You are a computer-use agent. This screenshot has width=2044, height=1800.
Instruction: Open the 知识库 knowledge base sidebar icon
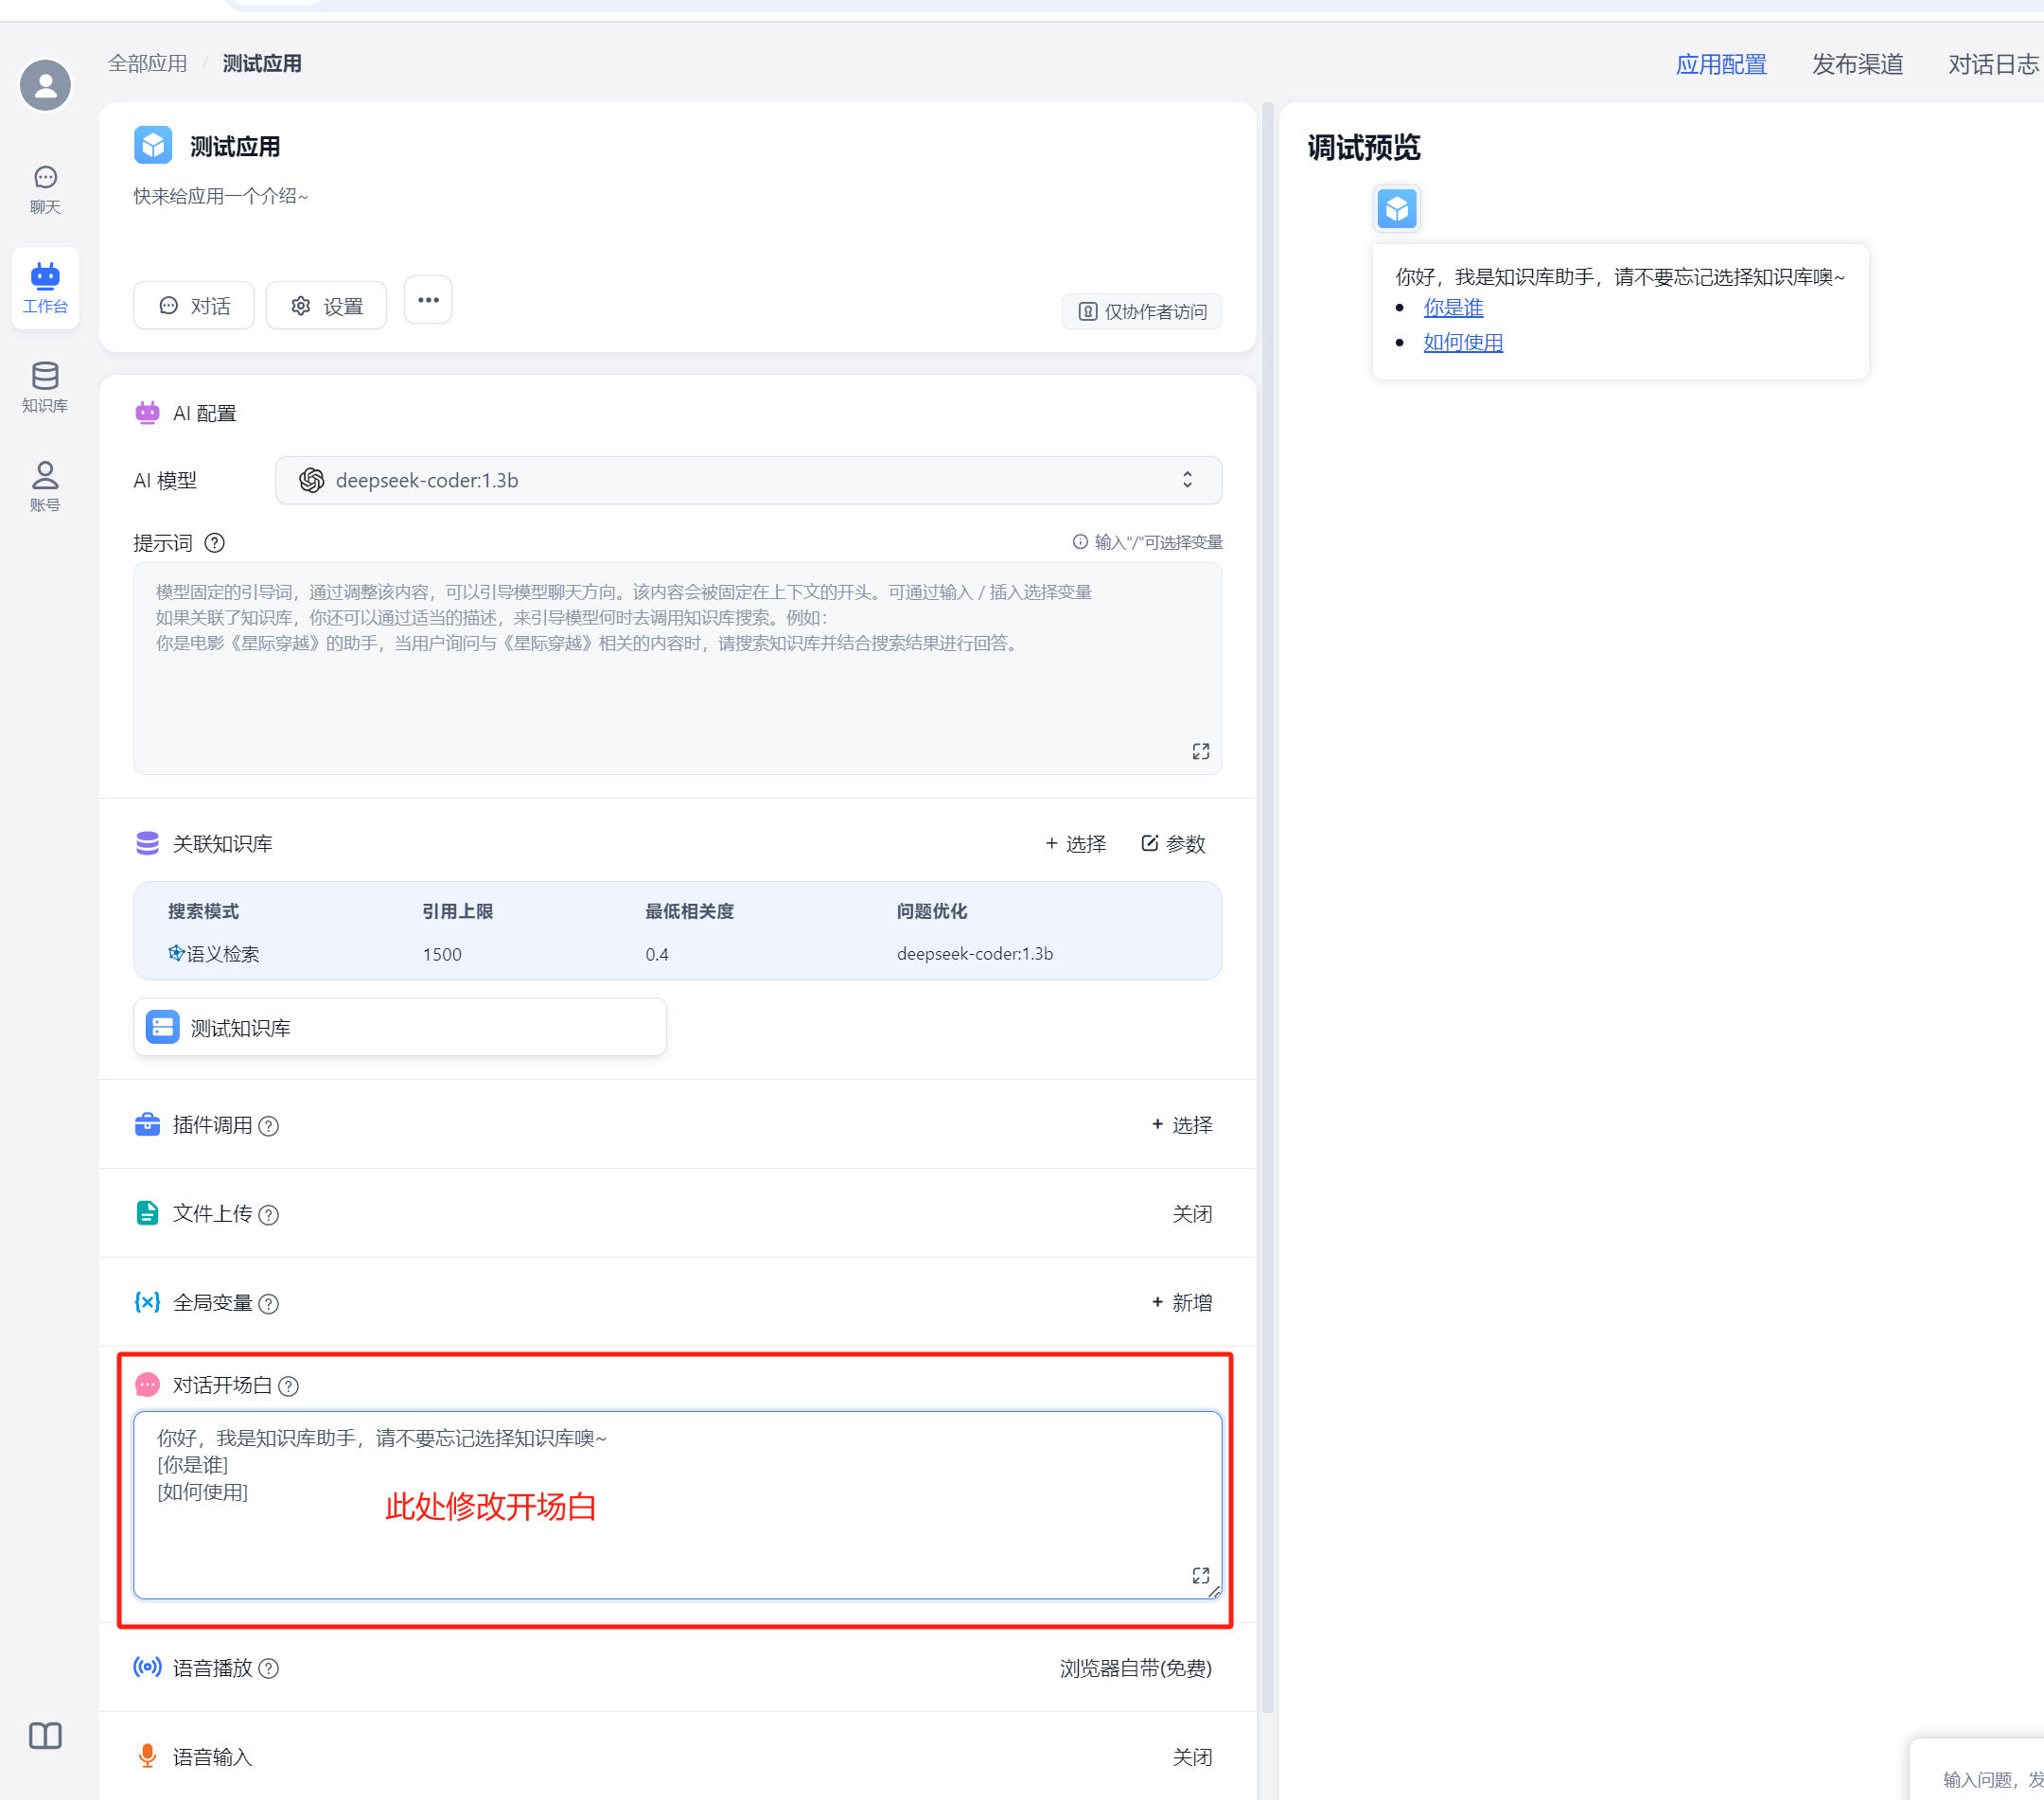coord(45,387)
